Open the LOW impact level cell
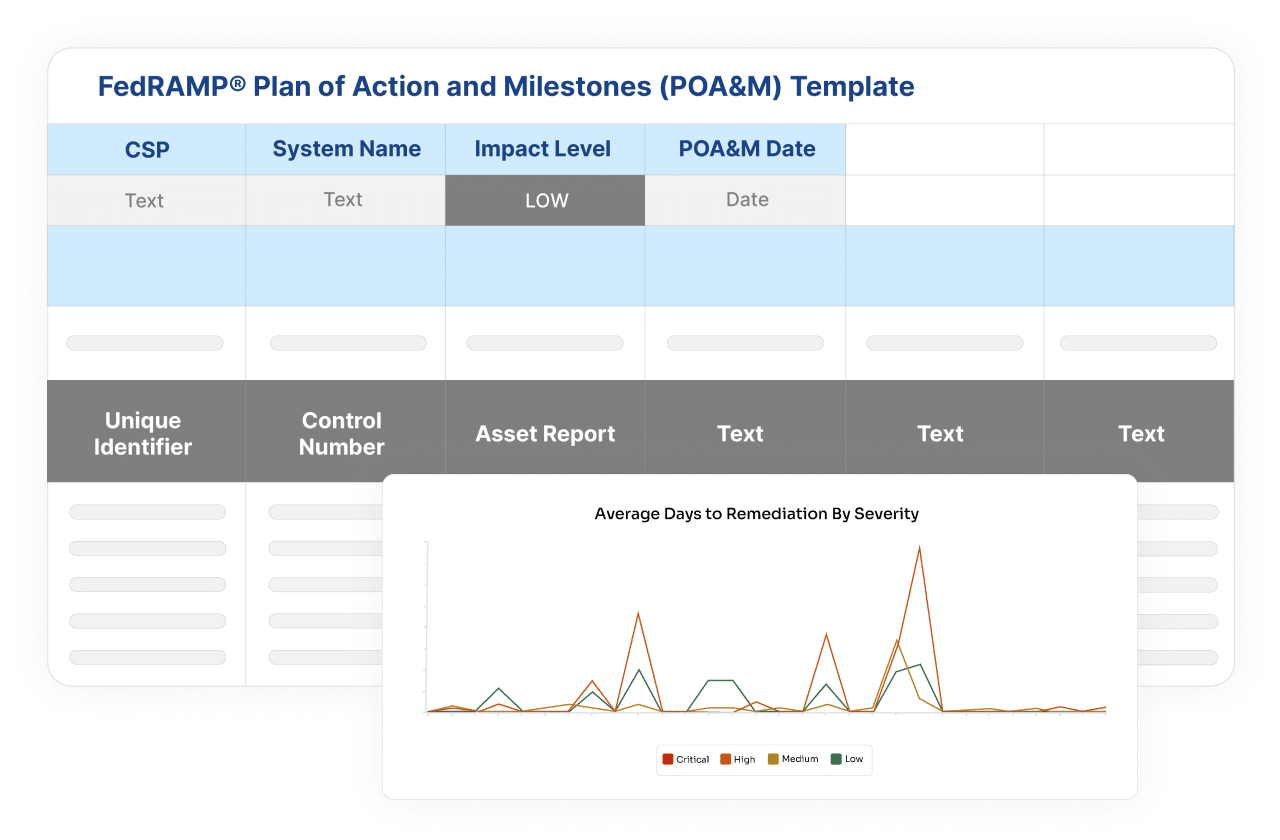The height and width of the screenshot is (840, 1280). pos(546,201)
